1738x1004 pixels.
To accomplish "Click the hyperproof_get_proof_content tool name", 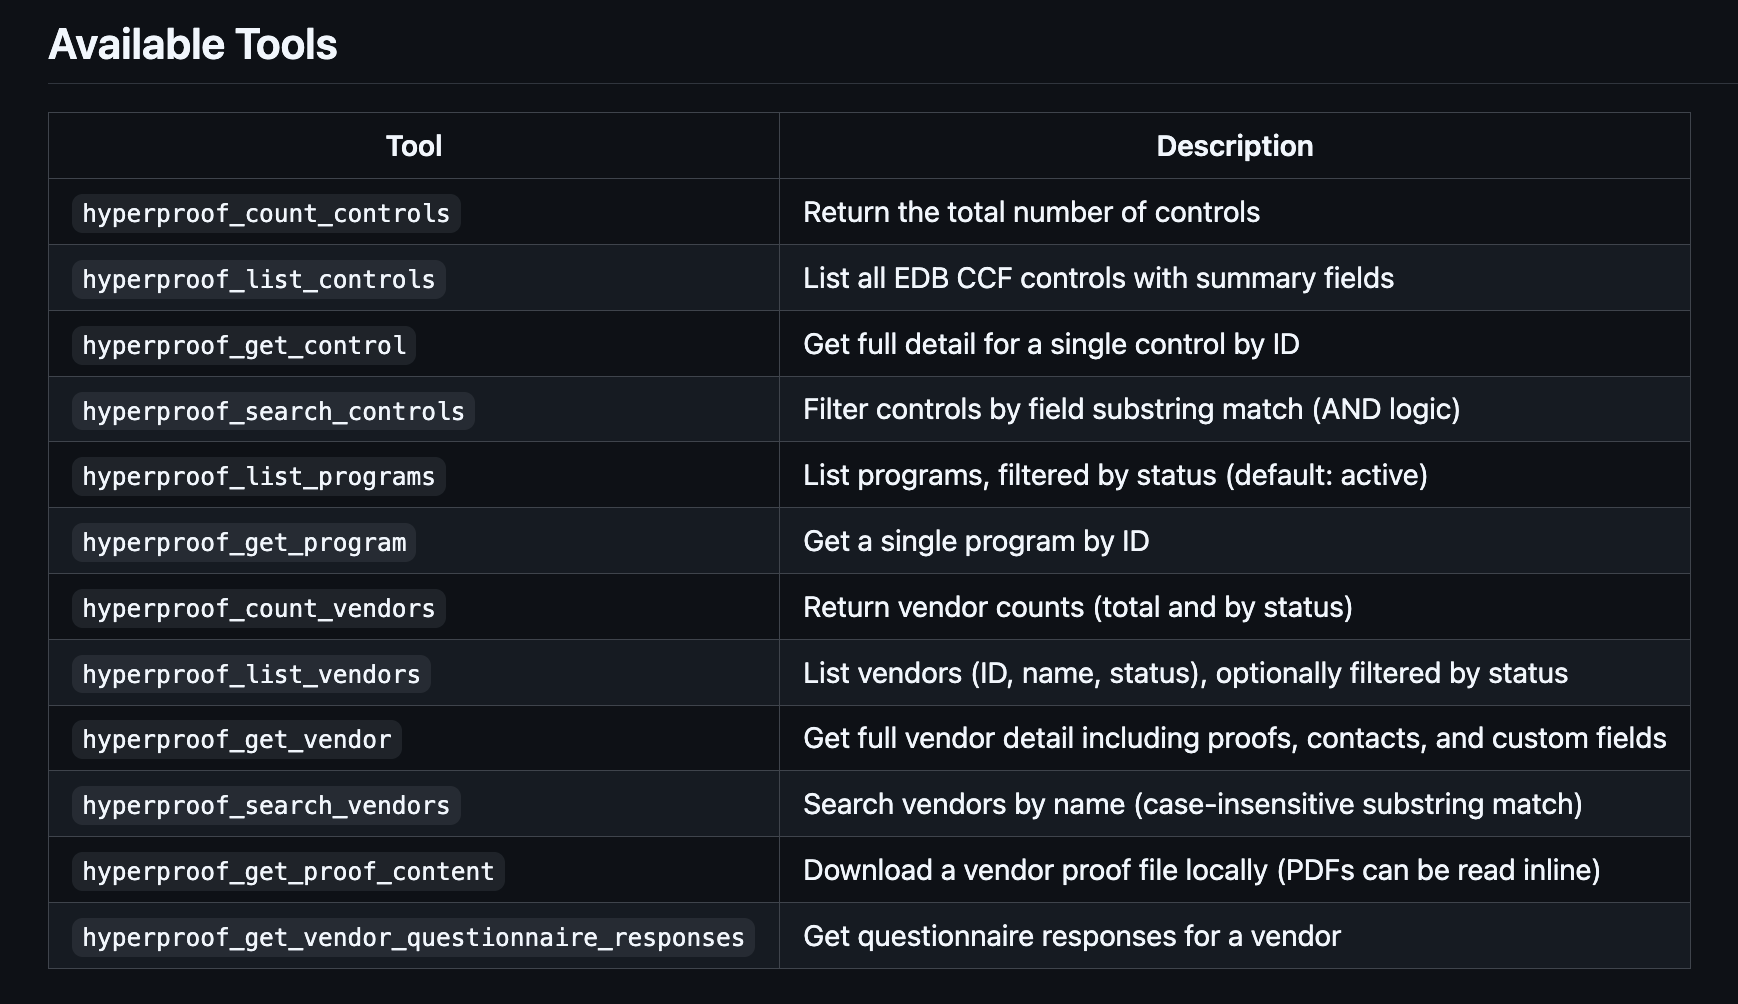I will coord(288,871).
